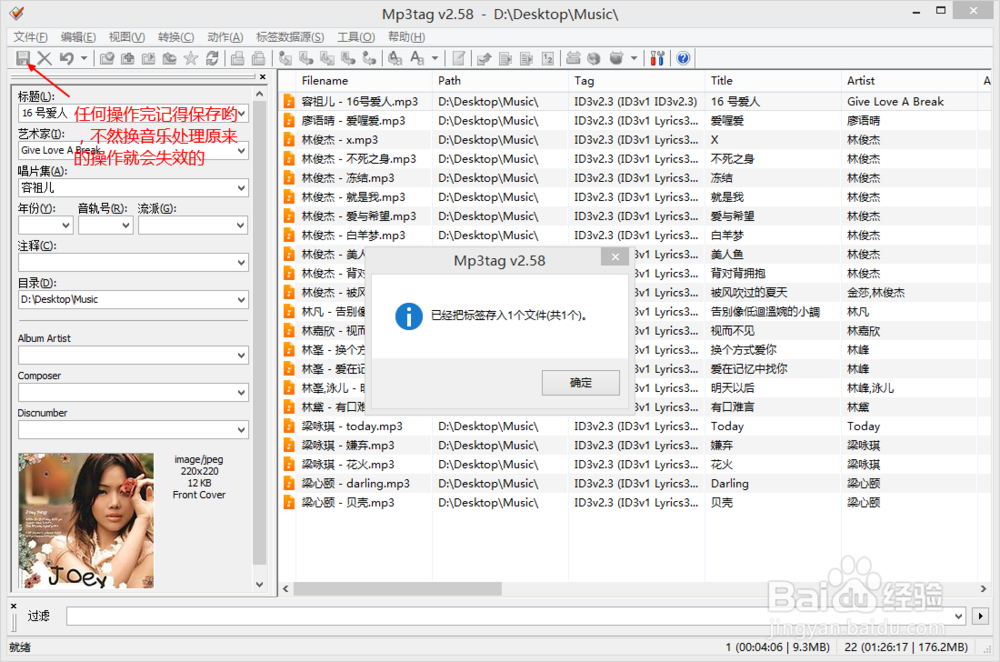The height and width of the screenshot is (662, 1000).
Task: Expand the Discnumber dropdown
Action: 241,430
